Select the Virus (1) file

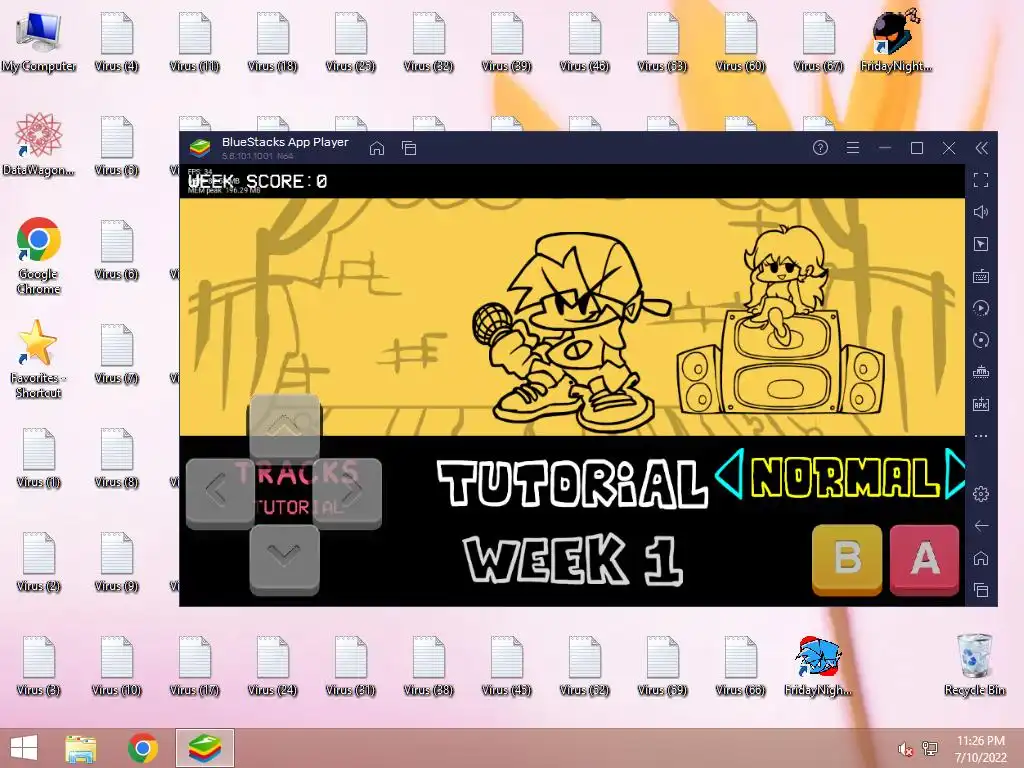[39, 458]
